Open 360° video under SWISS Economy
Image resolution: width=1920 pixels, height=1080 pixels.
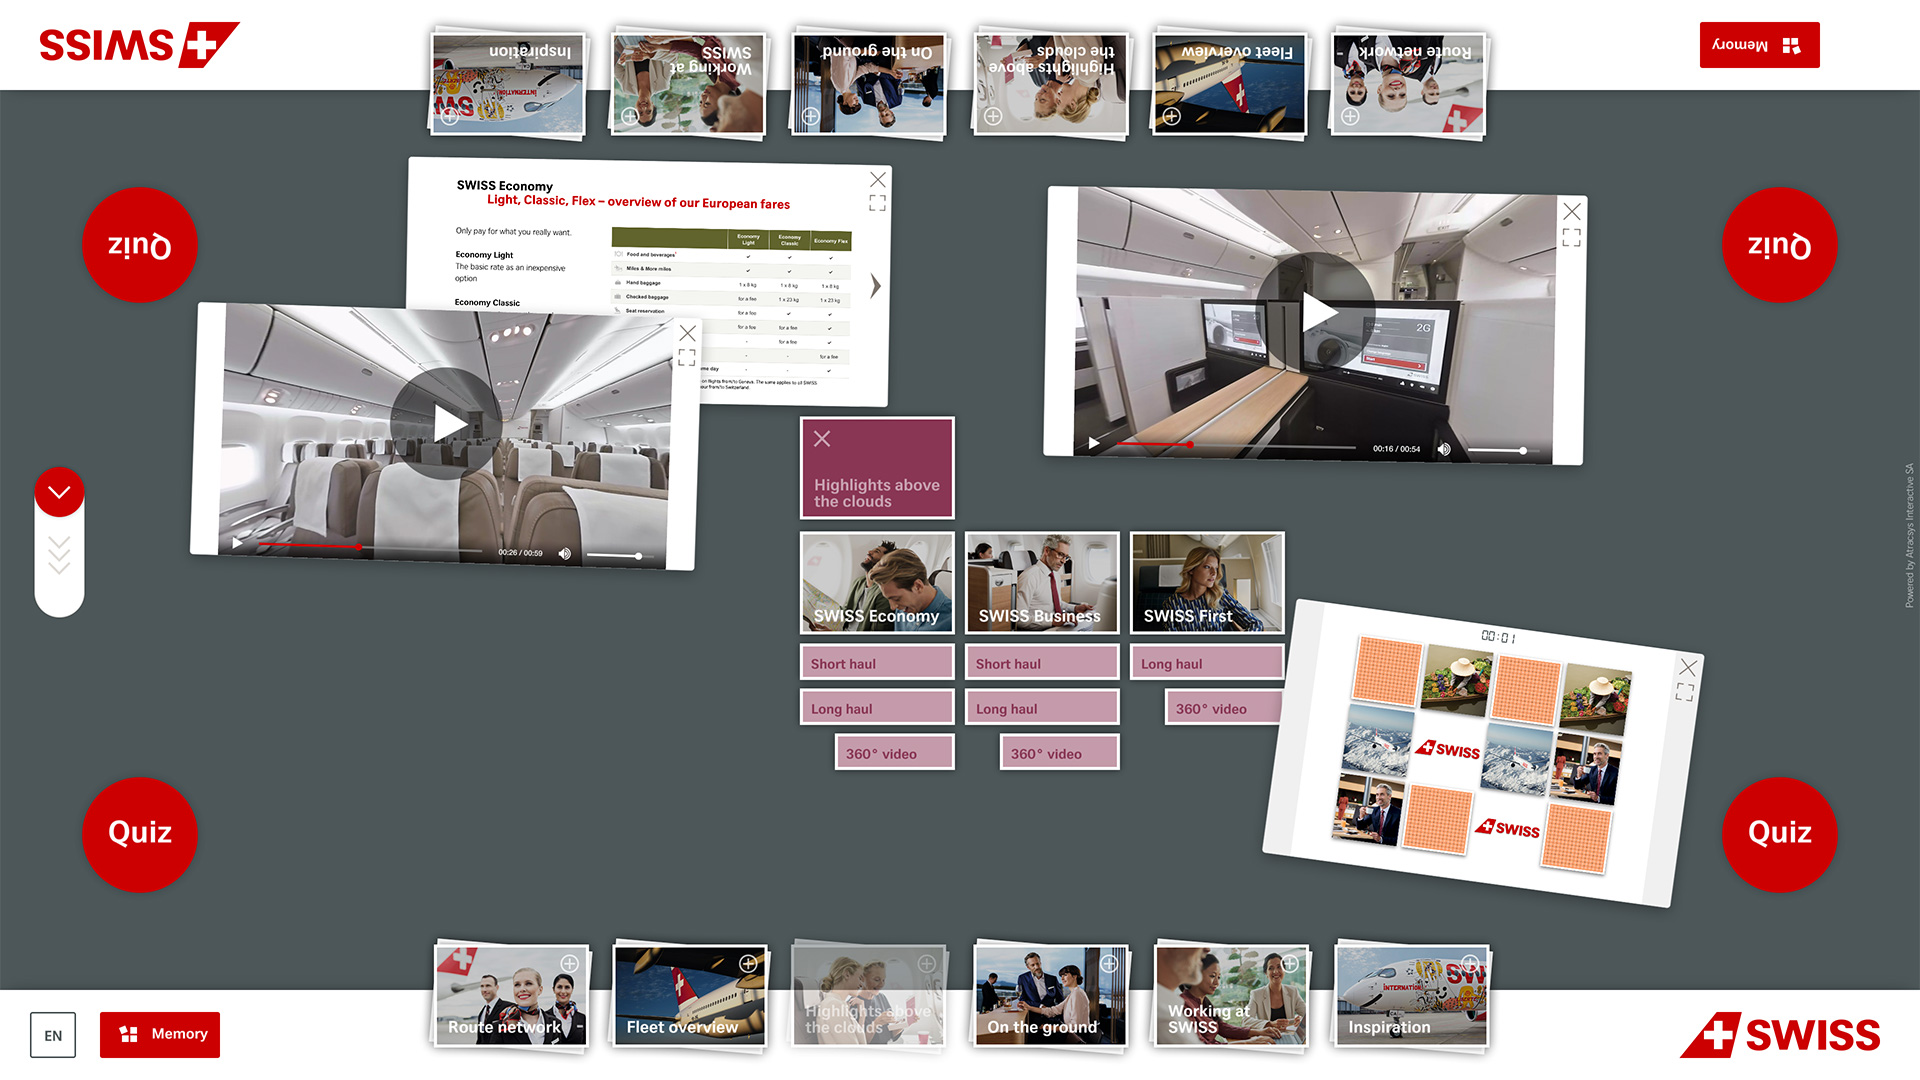click(x=895, y=753)
